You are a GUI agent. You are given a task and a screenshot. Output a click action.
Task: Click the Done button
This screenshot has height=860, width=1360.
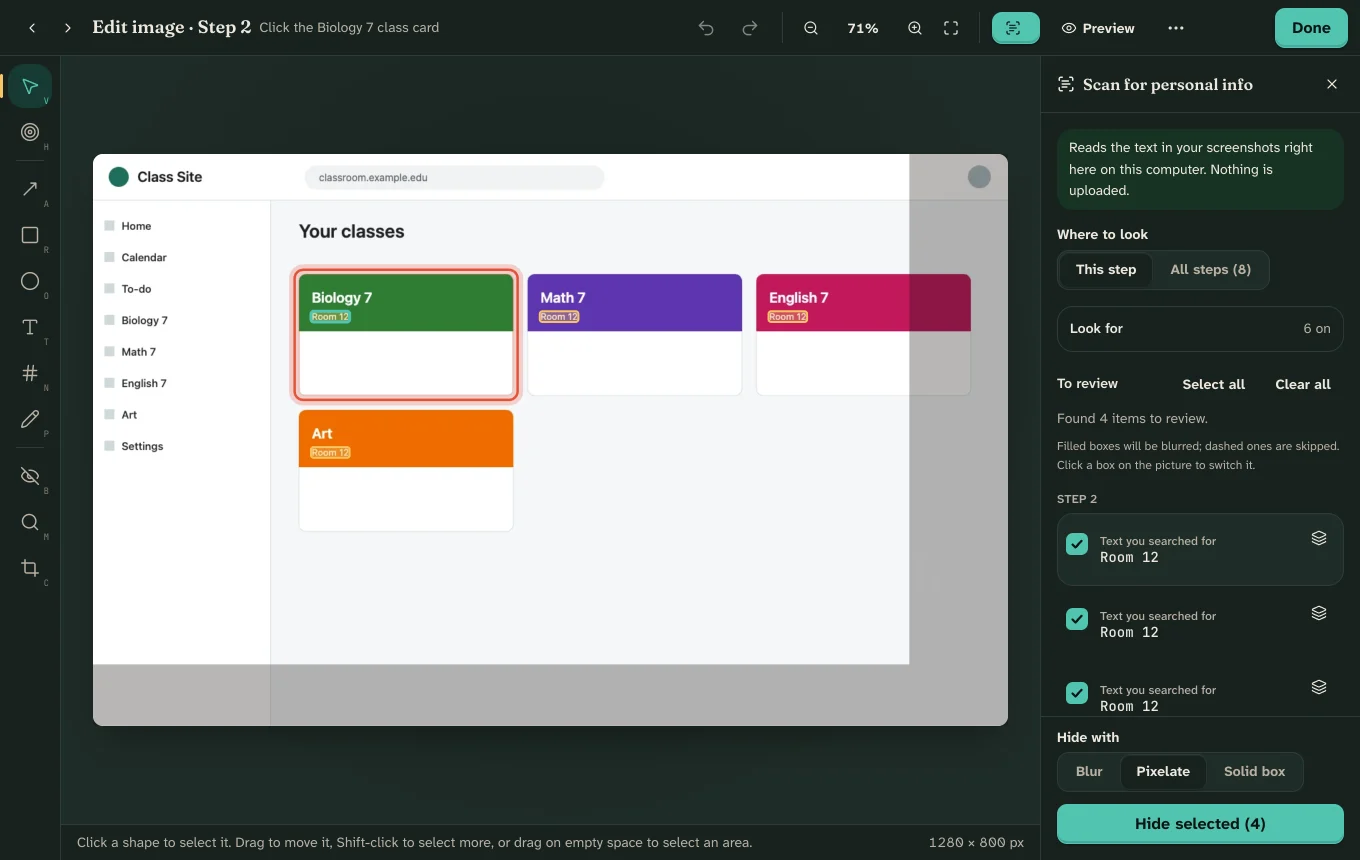1311,28
